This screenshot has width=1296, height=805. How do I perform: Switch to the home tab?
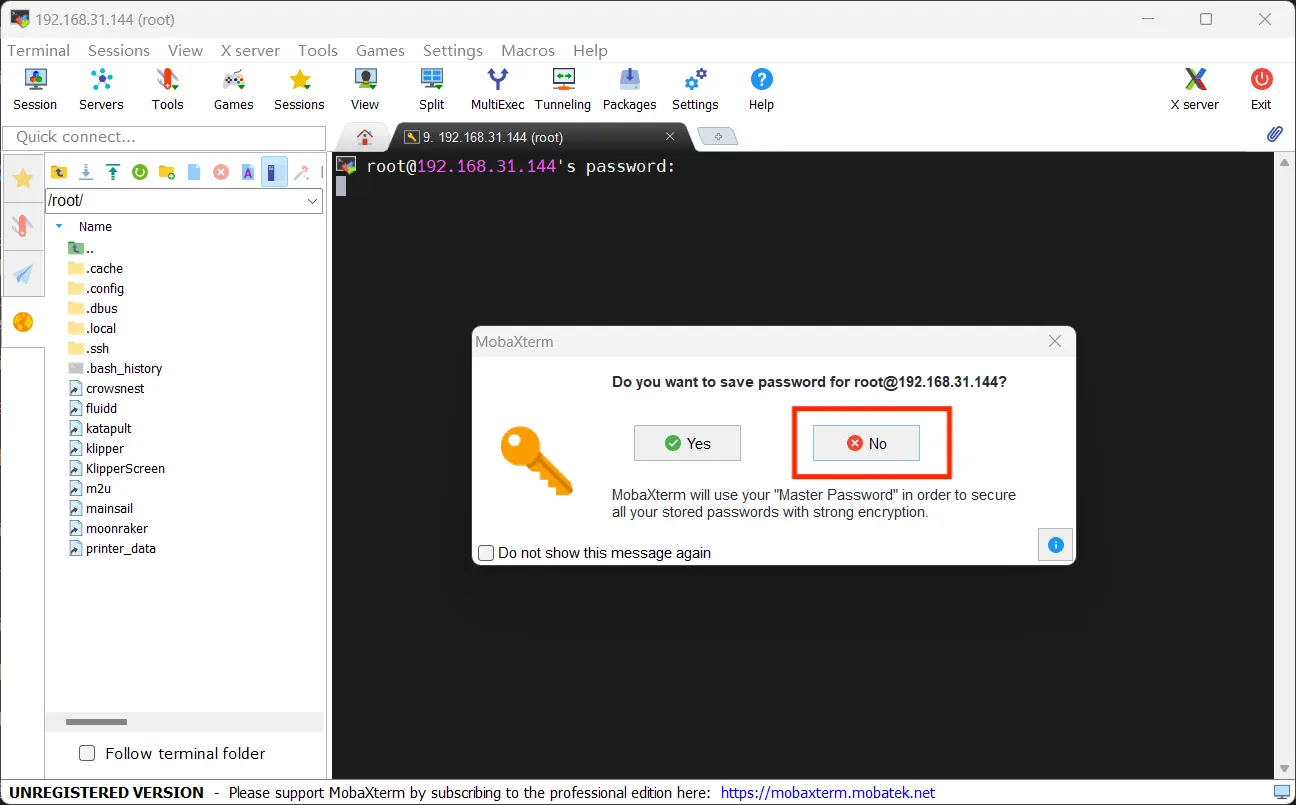pyautogui.click(x=365, y=137)
